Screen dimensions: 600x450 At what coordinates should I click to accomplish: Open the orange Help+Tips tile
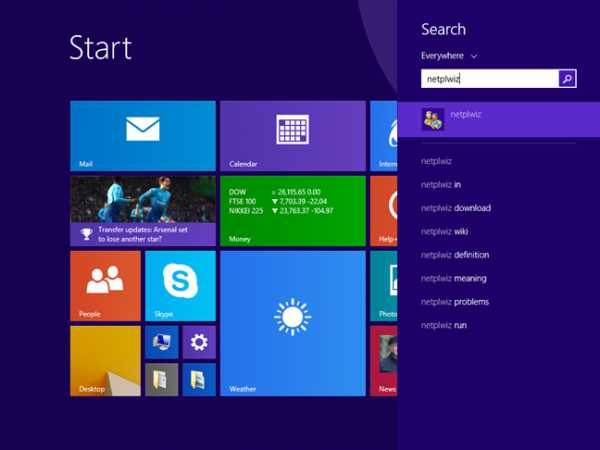384,211
